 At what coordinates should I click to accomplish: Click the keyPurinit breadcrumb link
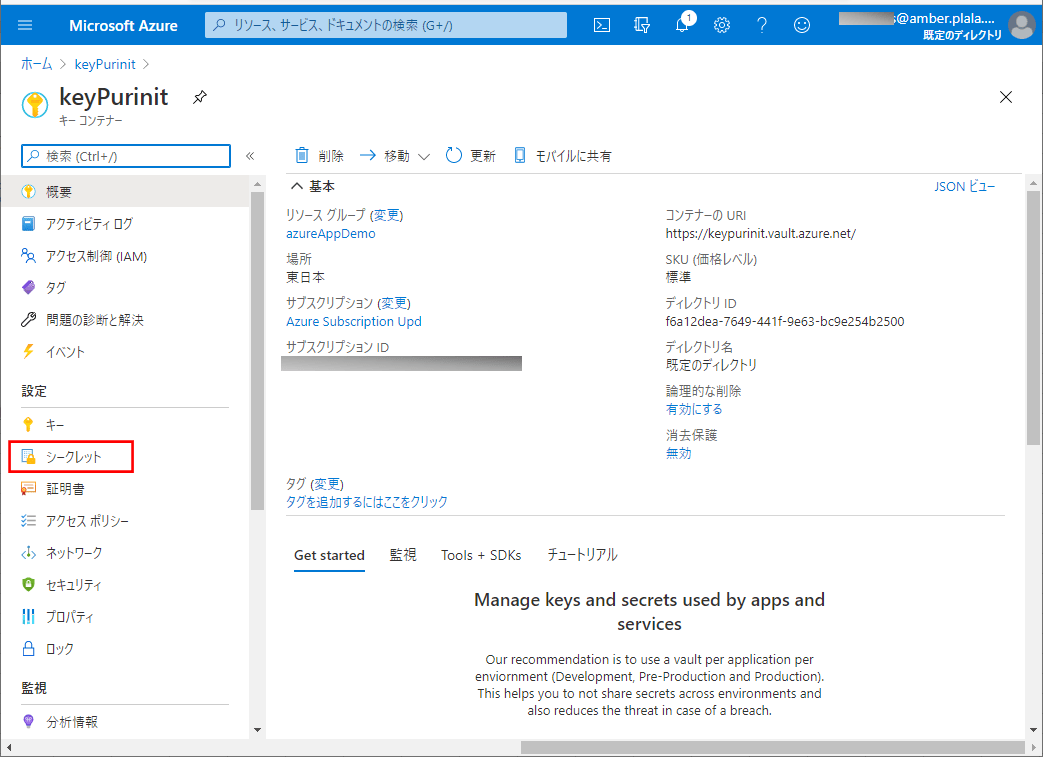point(105,64)
